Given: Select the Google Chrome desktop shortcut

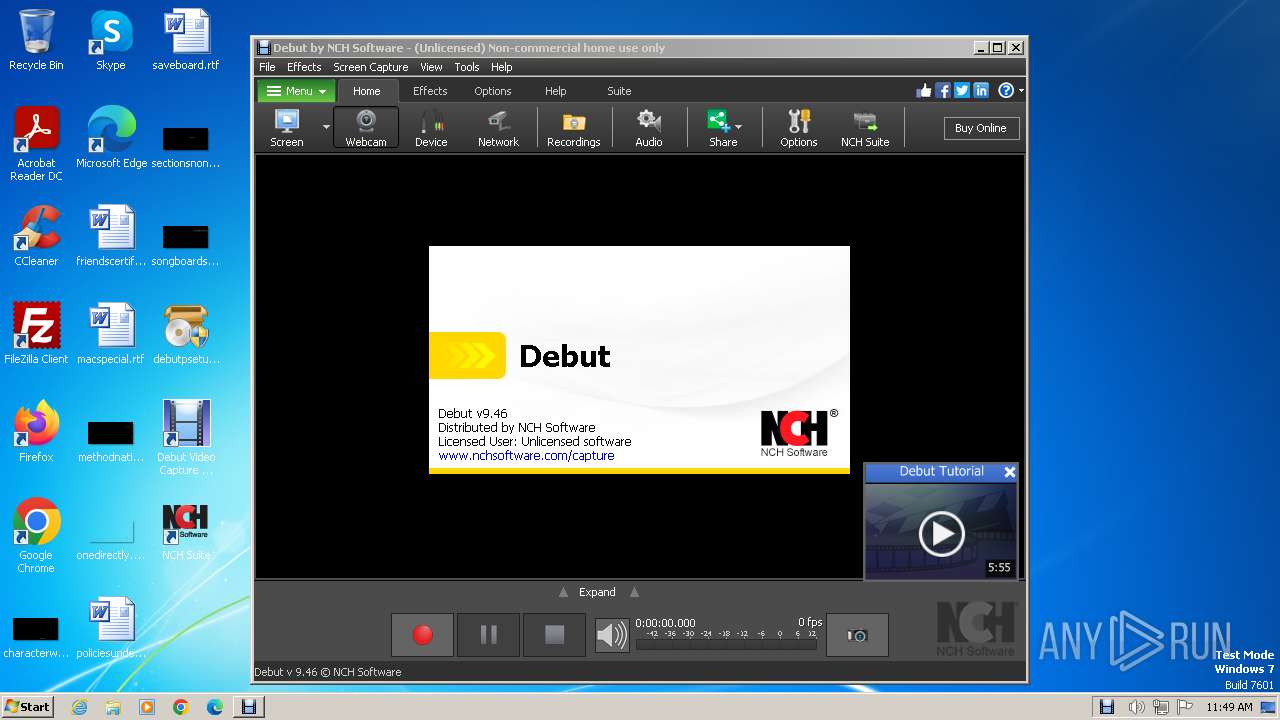Looking at the screenshot, I should [x=36, y=536].
